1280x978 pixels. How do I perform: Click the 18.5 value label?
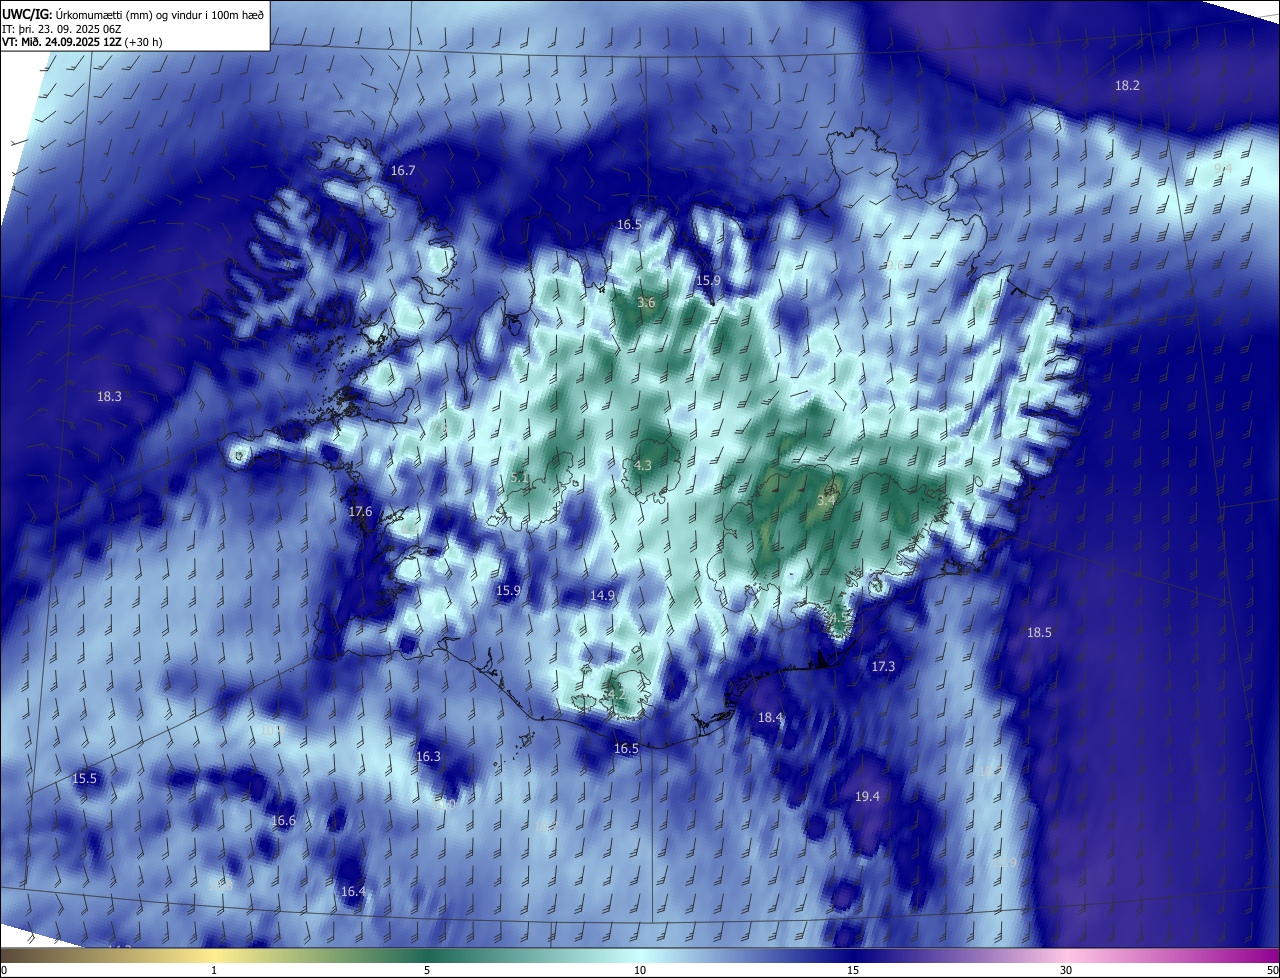(x=1039, y=633)
